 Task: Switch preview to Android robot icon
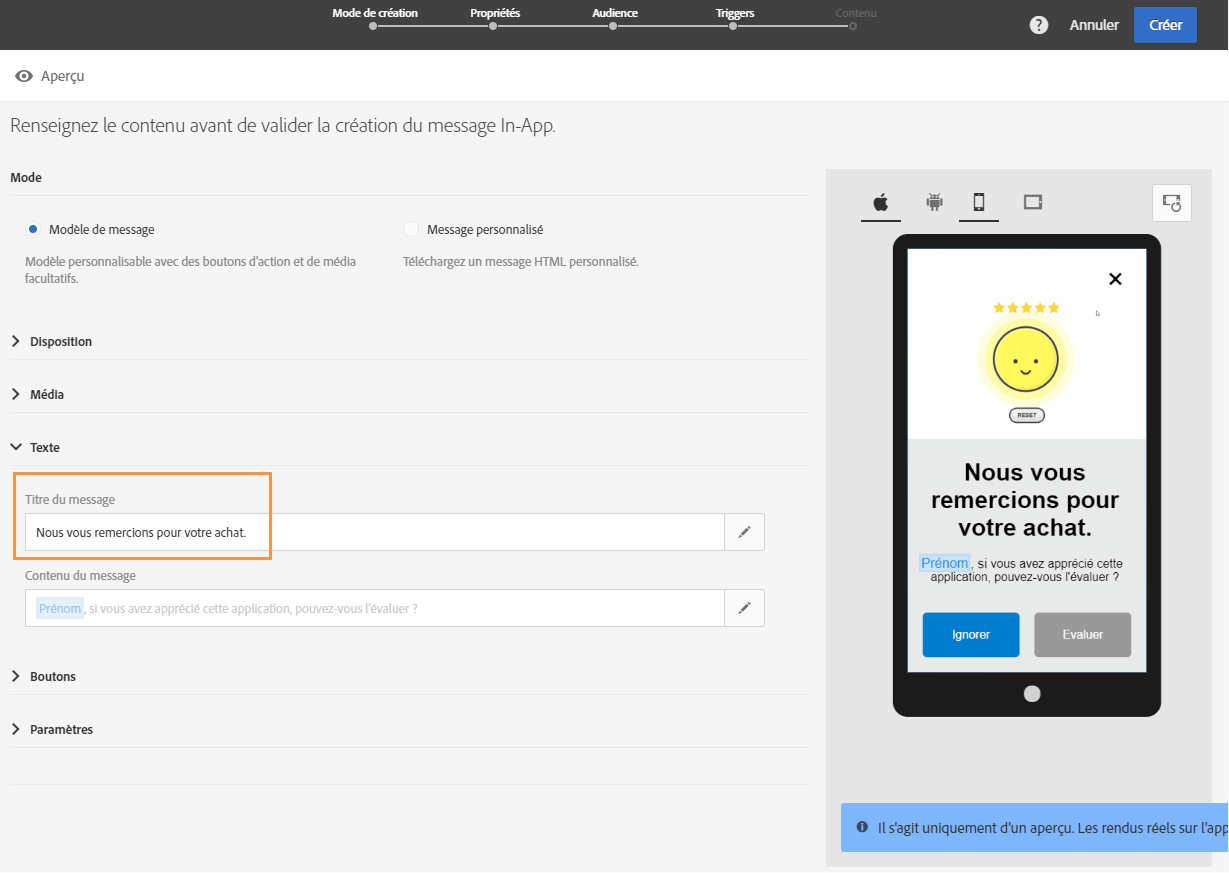point(935,202)
